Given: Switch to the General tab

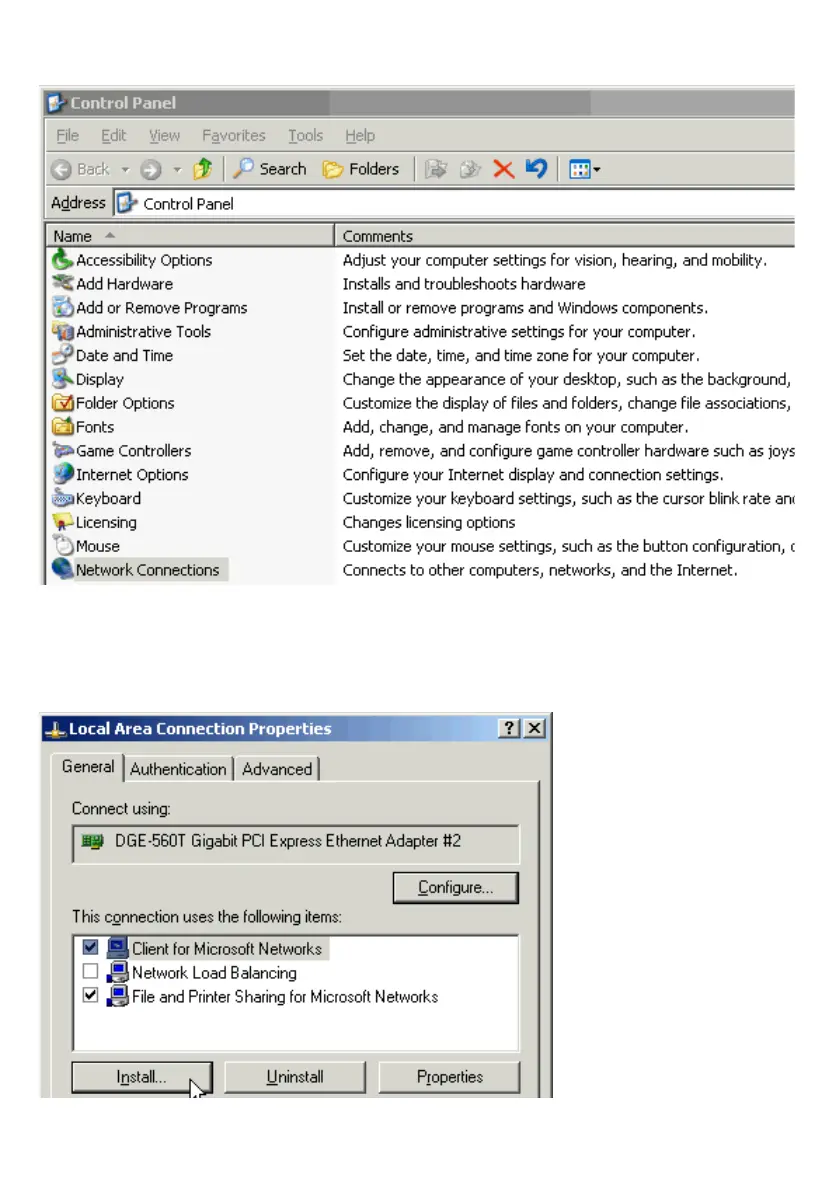Looking at the screenshot, I should tap(88, 767).
